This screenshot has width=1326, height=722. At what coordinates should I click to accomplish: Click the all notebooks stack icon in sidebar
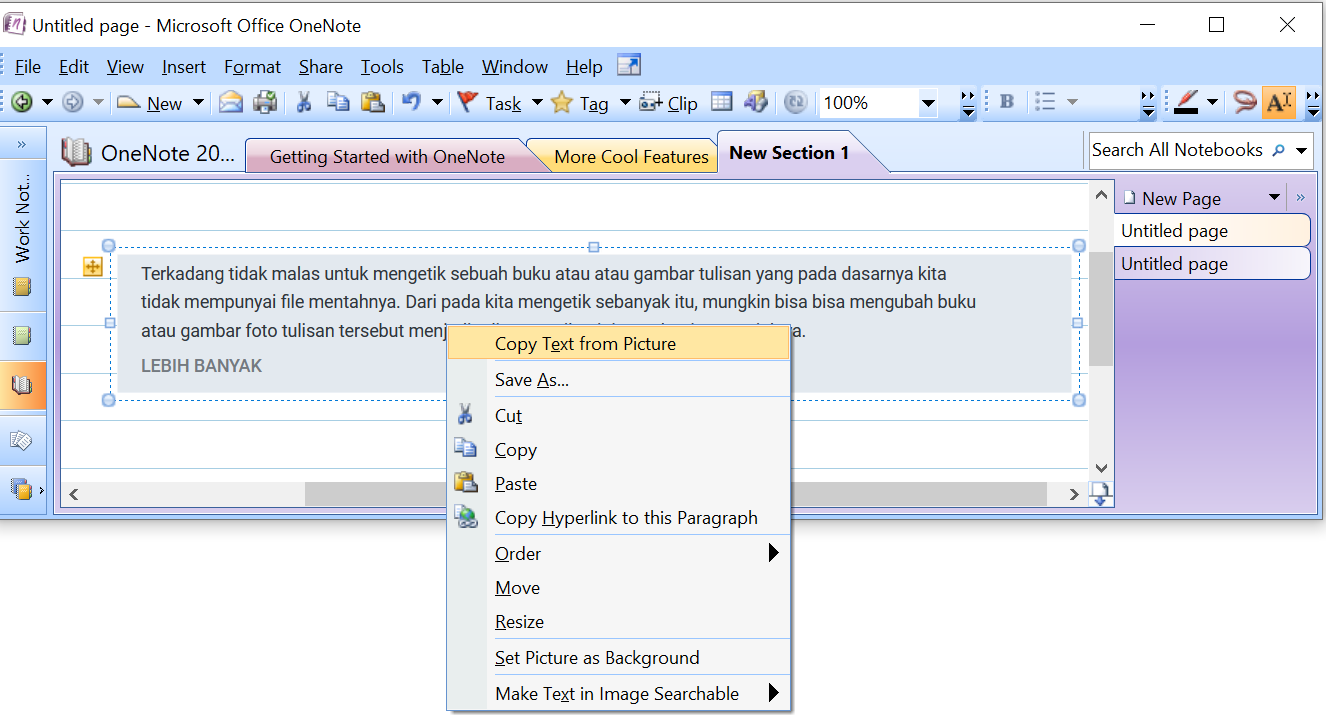coord(21,489)
